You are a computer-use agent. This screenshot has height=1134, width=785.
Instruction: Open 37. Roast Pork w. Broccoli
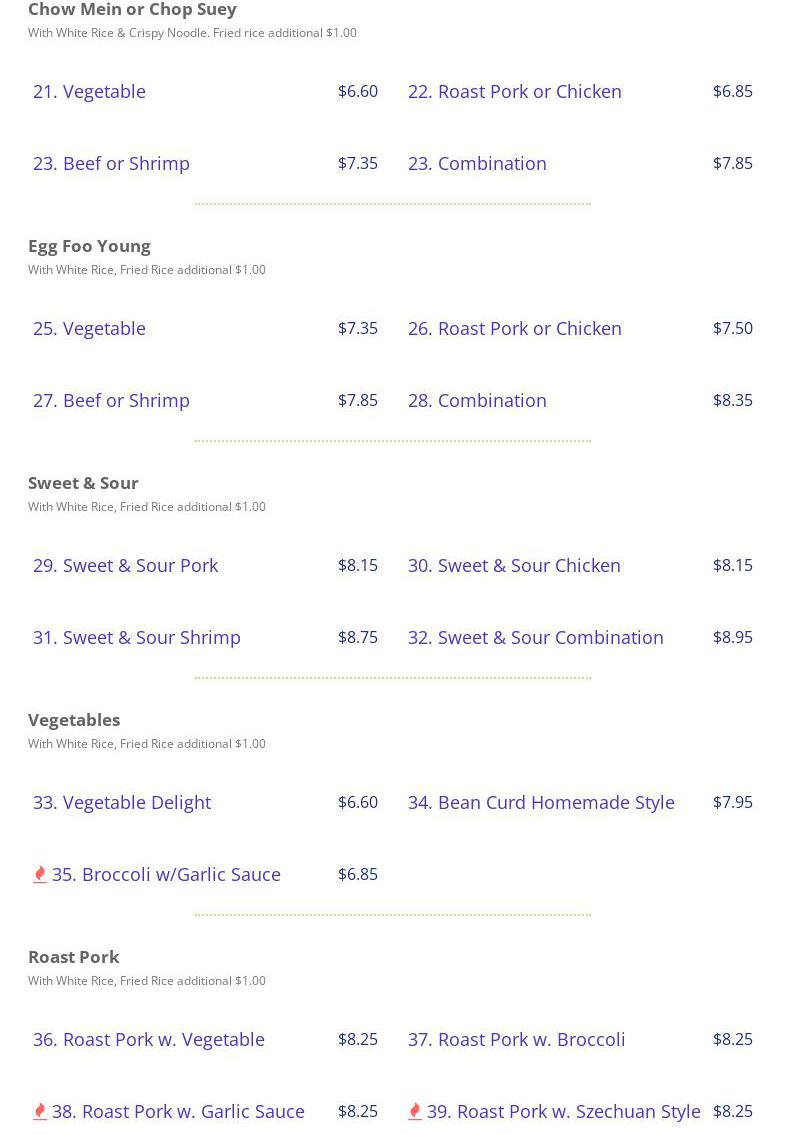516,1039
